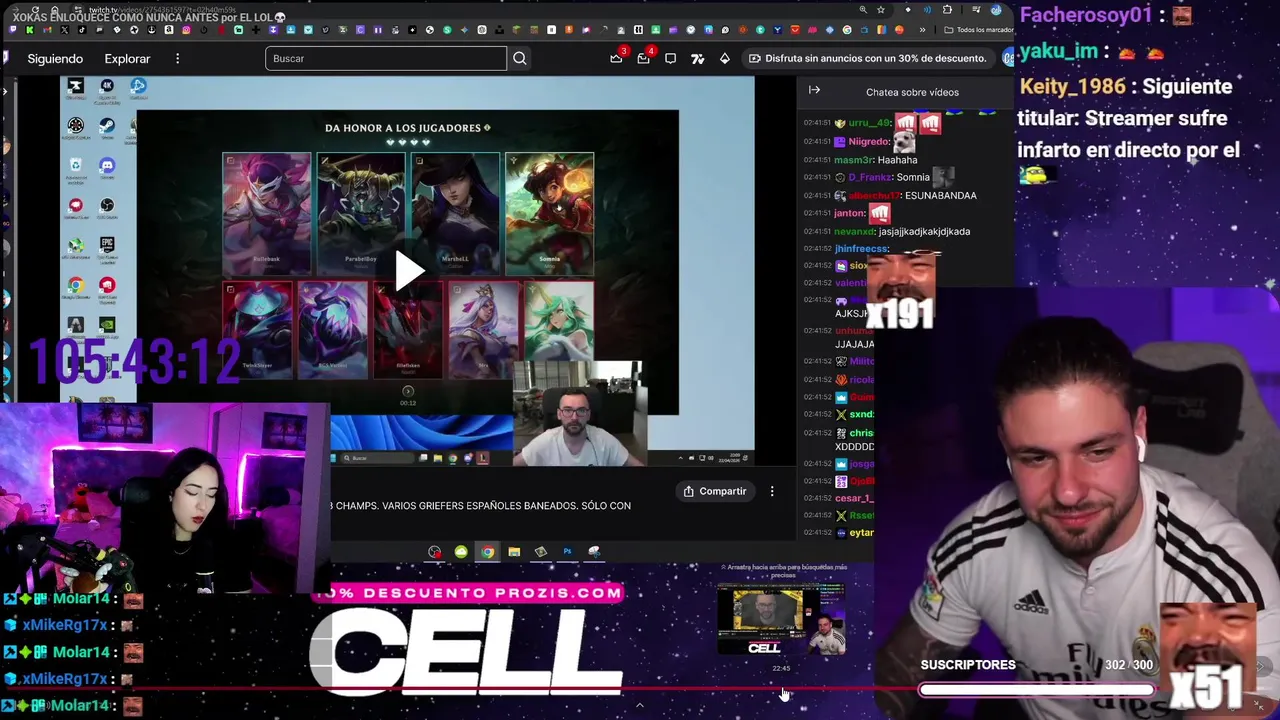Open chat user Niigredo profile
The height and width of the screenshot is (720, 1280).
coord(869,142)
